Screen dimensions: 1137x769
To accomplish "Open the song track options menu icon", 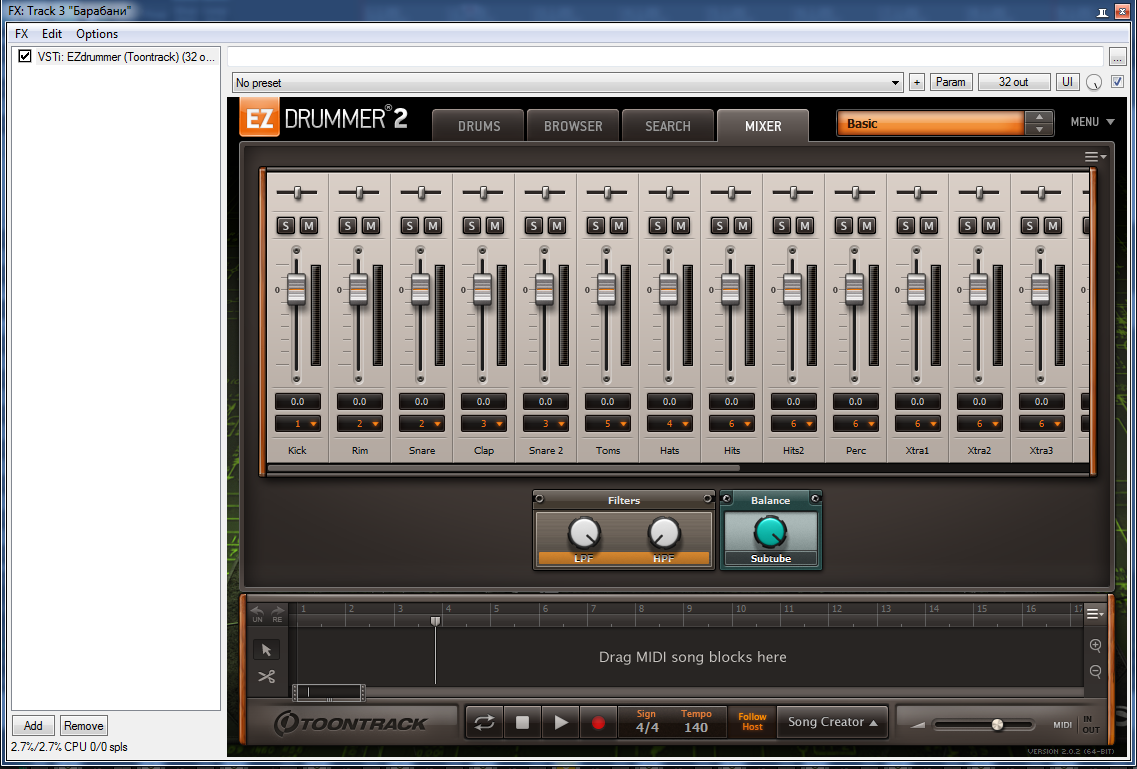I will (x=1096, y=614).
